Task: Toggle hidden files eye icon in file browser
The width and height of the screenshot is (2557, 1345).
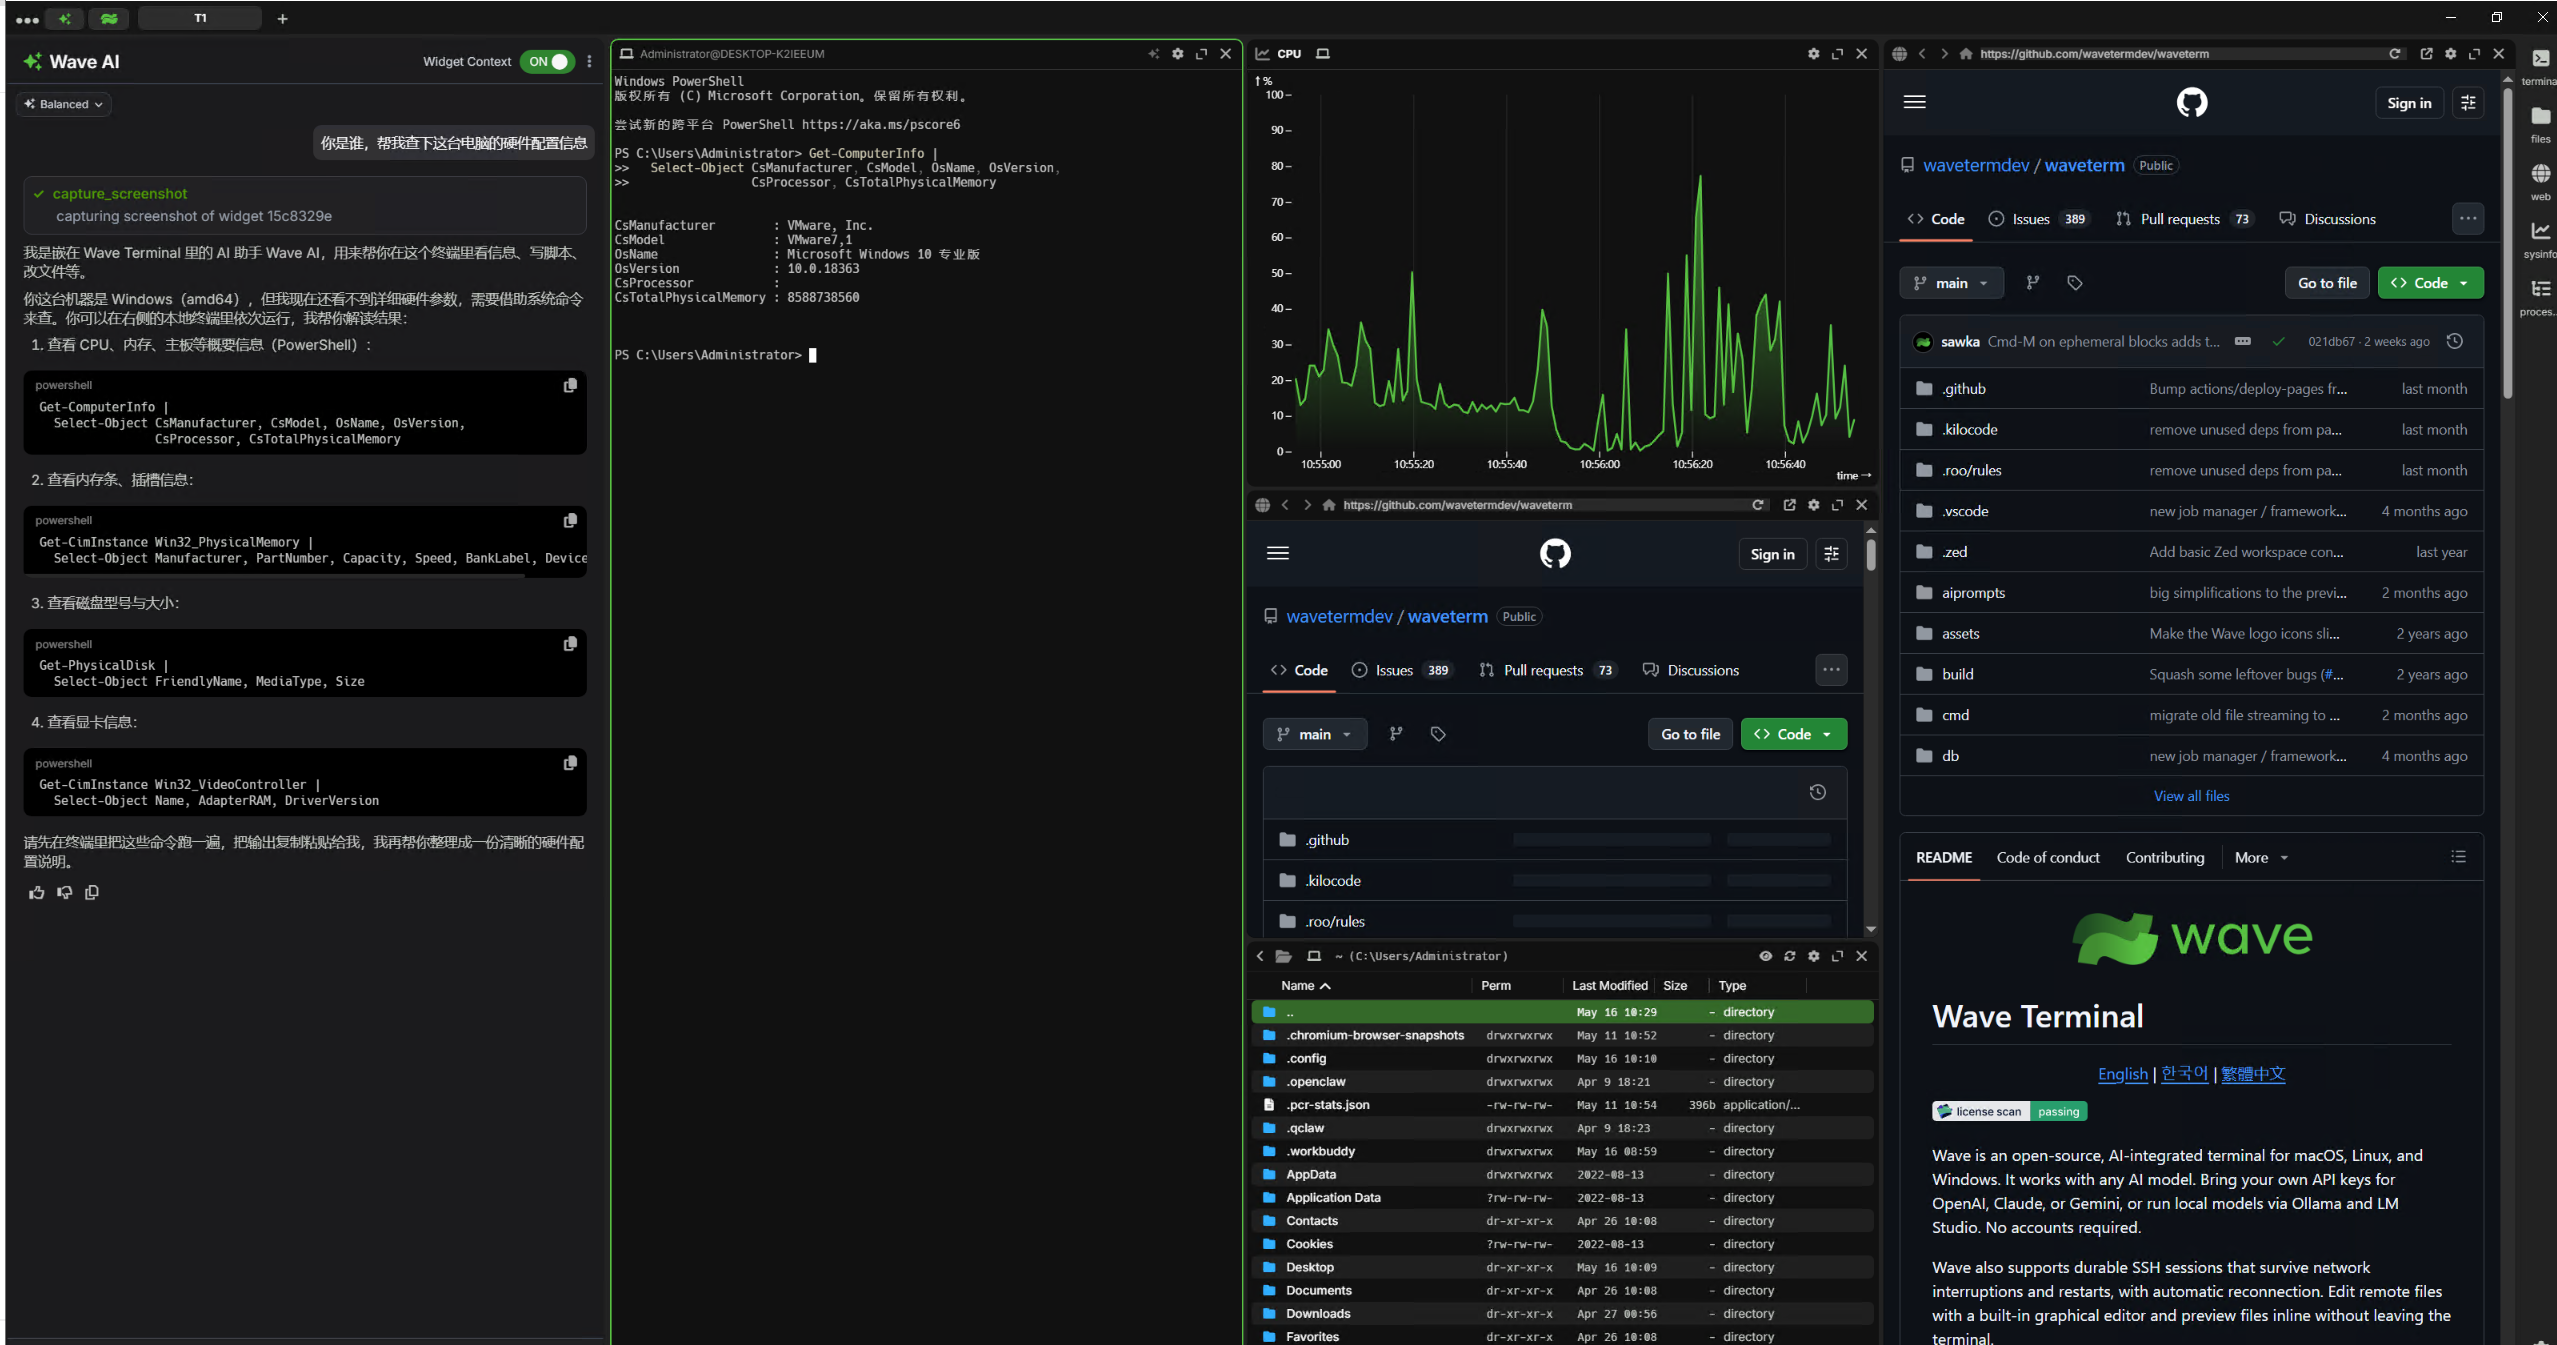Action: click(x=1766, y=956)
